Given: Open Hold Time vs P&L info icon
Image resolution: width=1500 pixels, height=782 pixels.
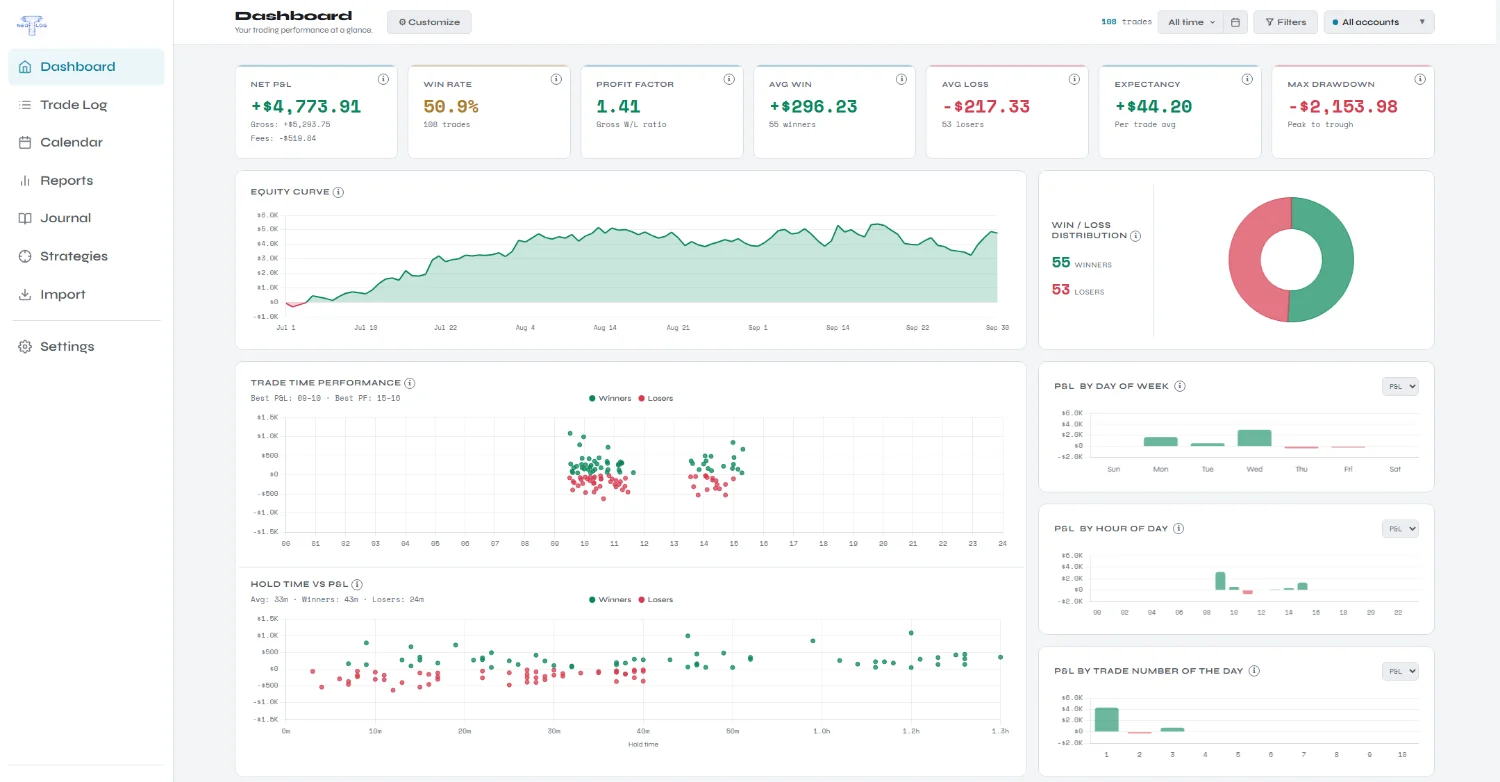Looking at the screenshot, I should pos(357,584).
